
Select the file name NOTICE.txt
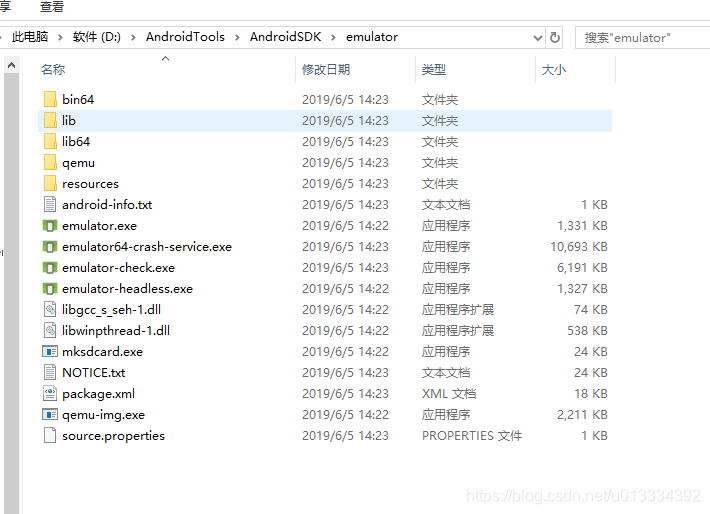(x=93, y=373)
